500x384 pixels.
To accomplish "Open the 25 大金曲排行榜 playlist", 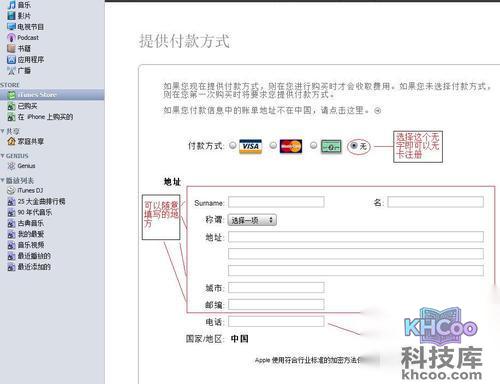I will click(37, 201).
